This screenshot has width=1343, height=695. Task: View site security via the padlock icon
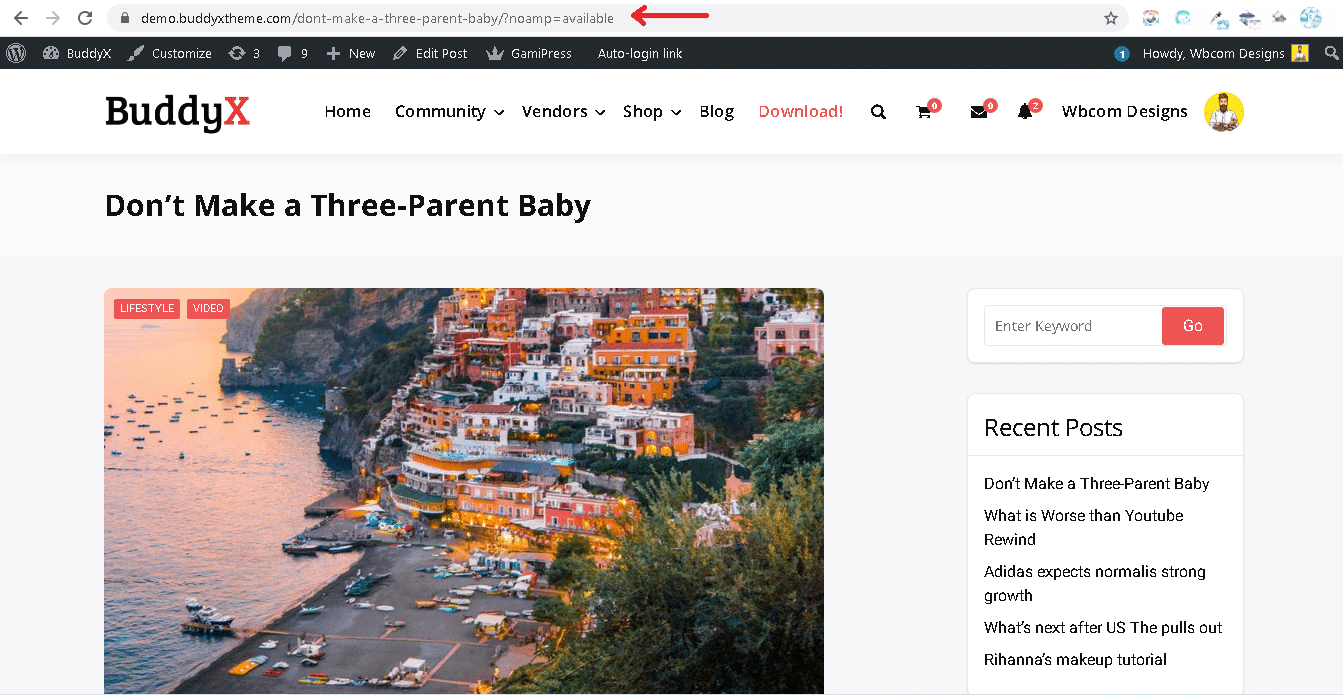coord(125,18)
